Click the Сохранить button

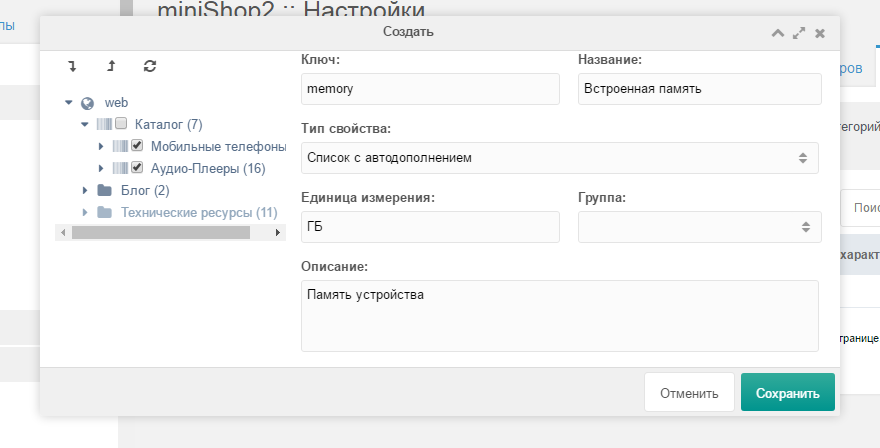(x=787, y=392)
